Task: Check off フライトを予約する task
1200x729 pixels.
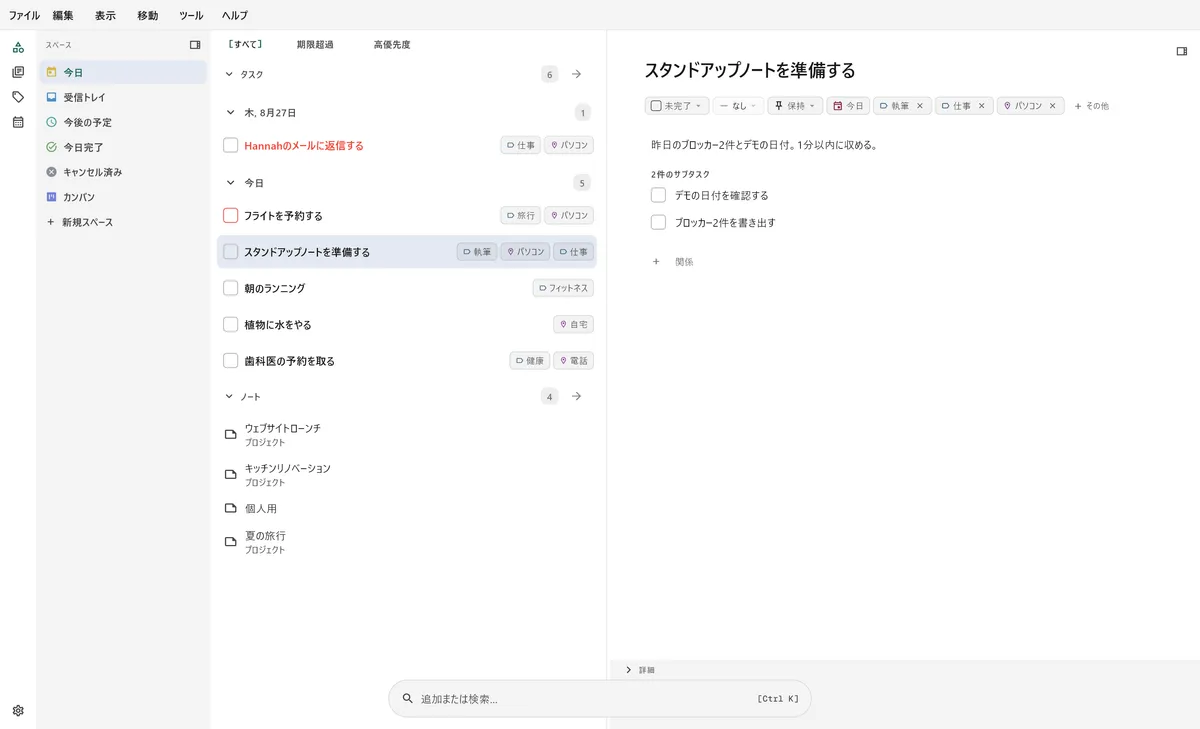Action: [231, 215]
